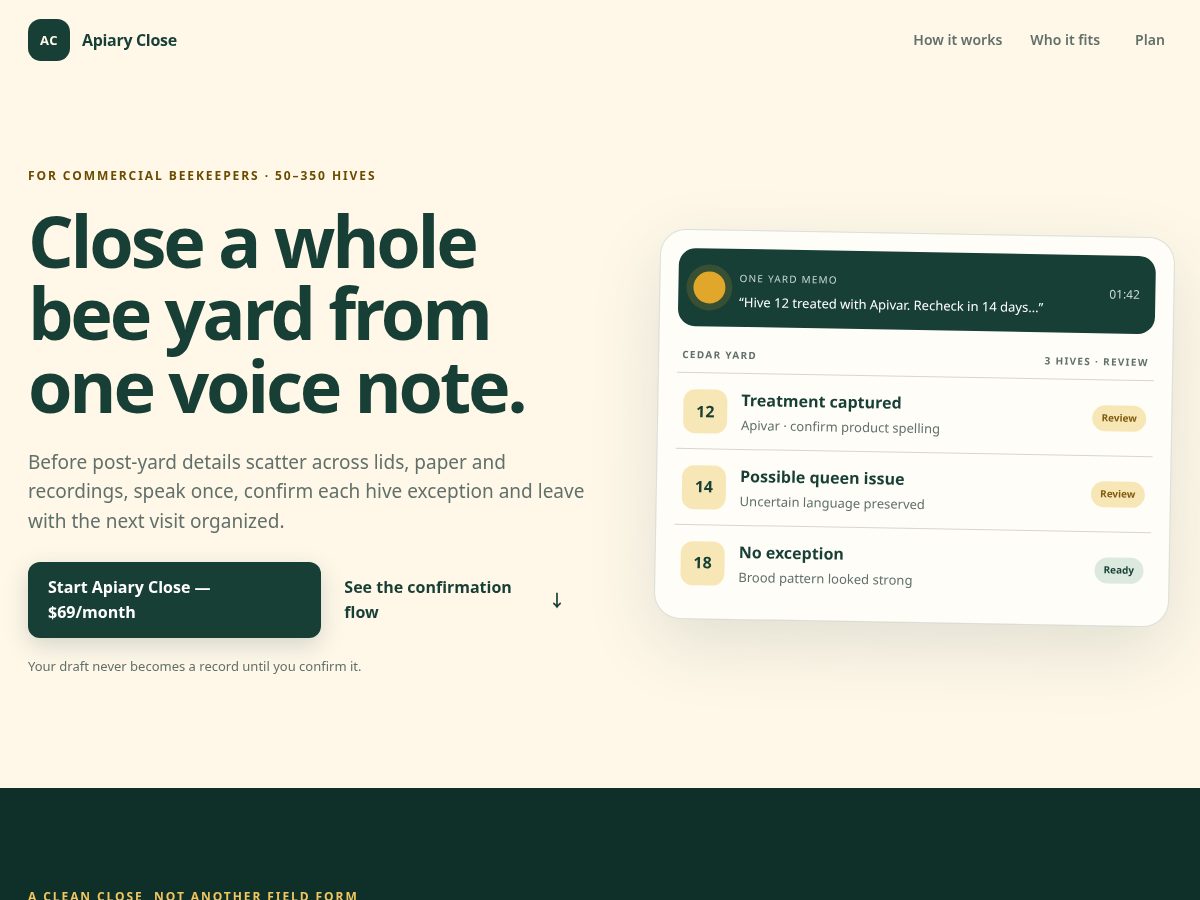The image size is (1200, 900).
Task: Click the AC logo icon
Action: pos(49,40)
